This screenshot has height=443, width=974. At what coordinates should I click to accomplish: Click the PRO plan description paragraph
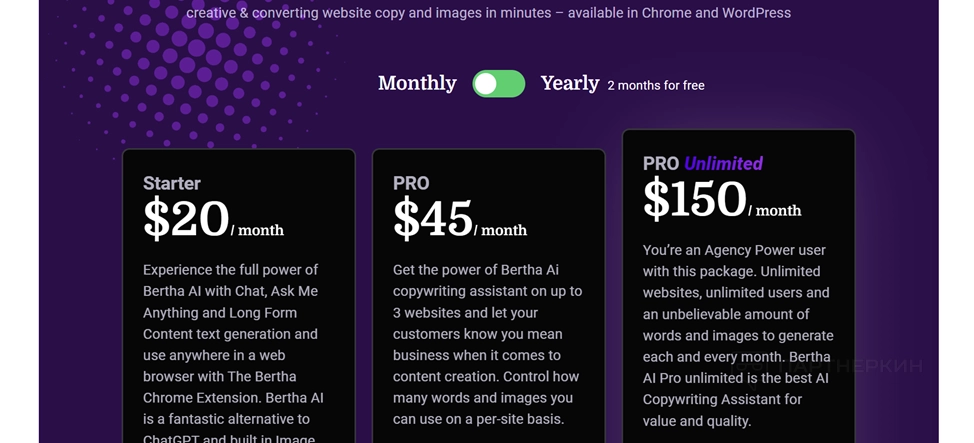pos(487,345)
